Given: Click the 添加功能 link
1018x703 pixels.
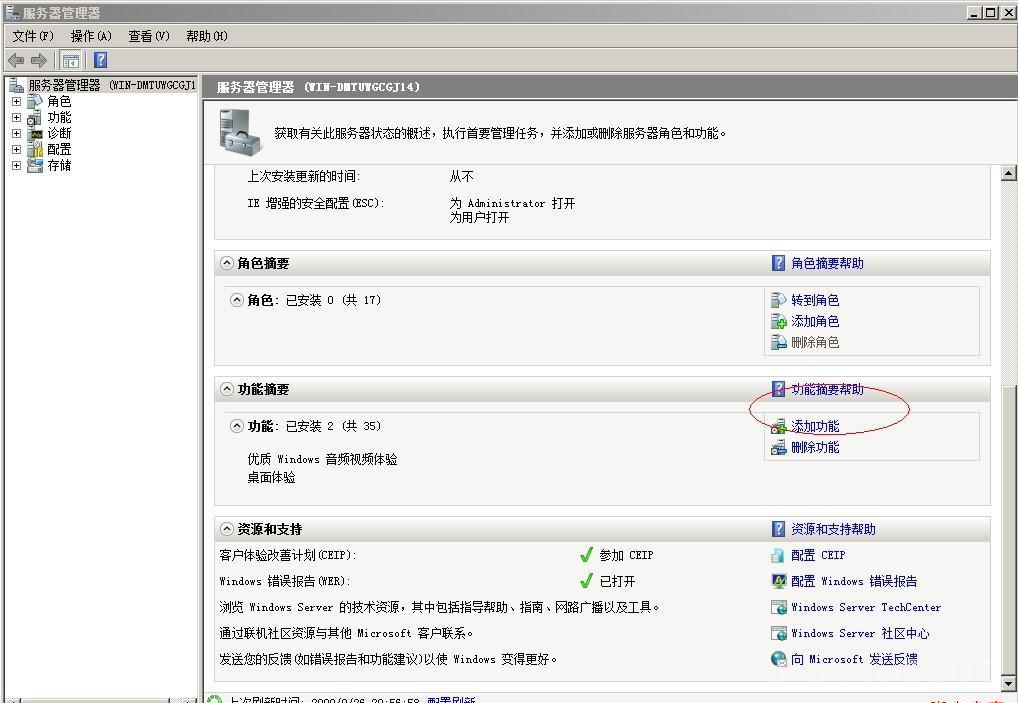Looking at the screenshot, I should click(x=815, y=426).
